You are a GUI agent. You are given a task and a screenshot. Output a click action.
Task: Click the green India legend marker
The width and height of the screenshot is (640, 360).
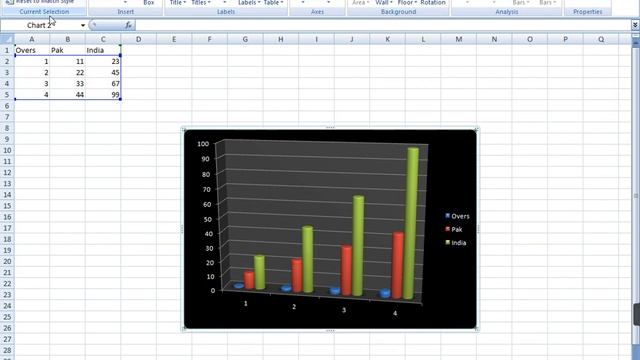[x=447, y=242]
